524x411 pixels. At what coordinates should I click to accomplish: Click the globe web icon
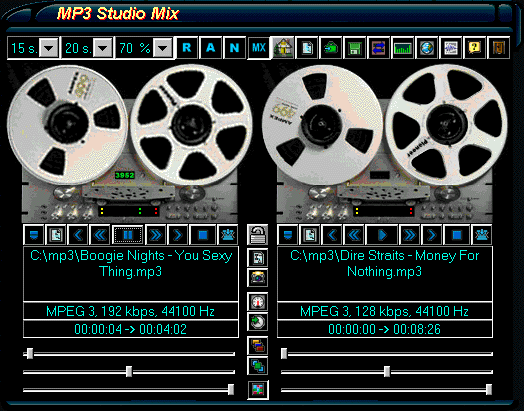(427, 48)
